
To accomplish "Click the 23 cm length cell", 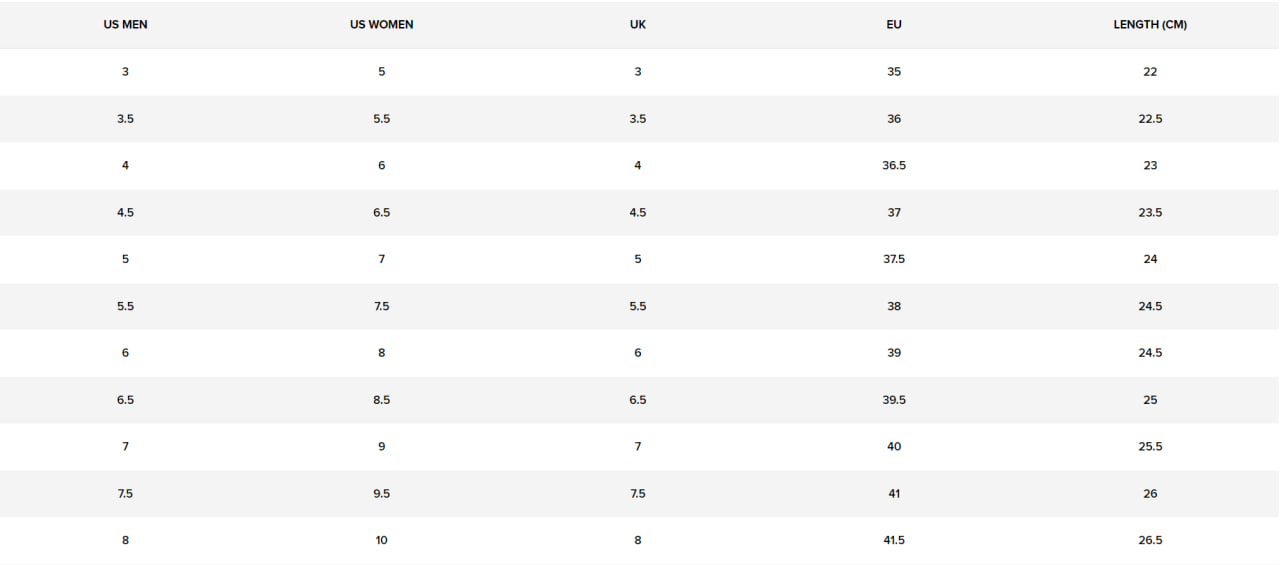I will (1150, 165).
